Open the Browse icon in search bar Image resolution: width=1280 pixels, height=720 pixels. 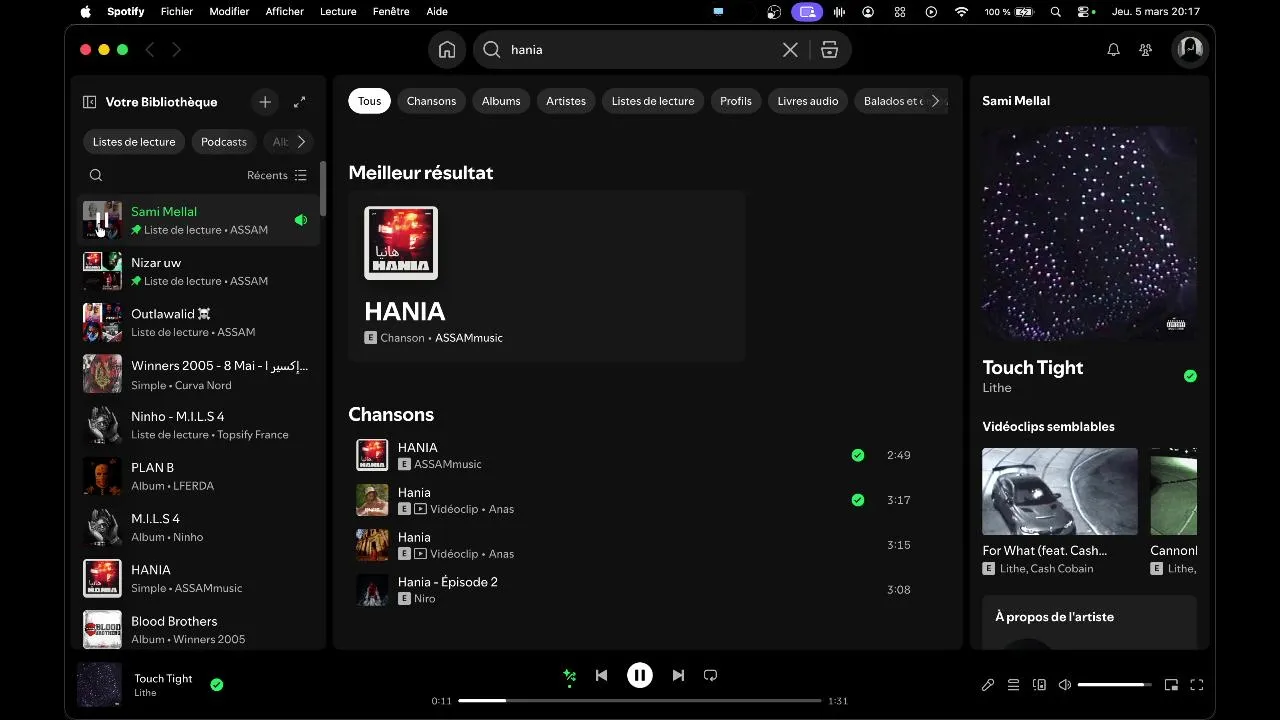point(829,50)
